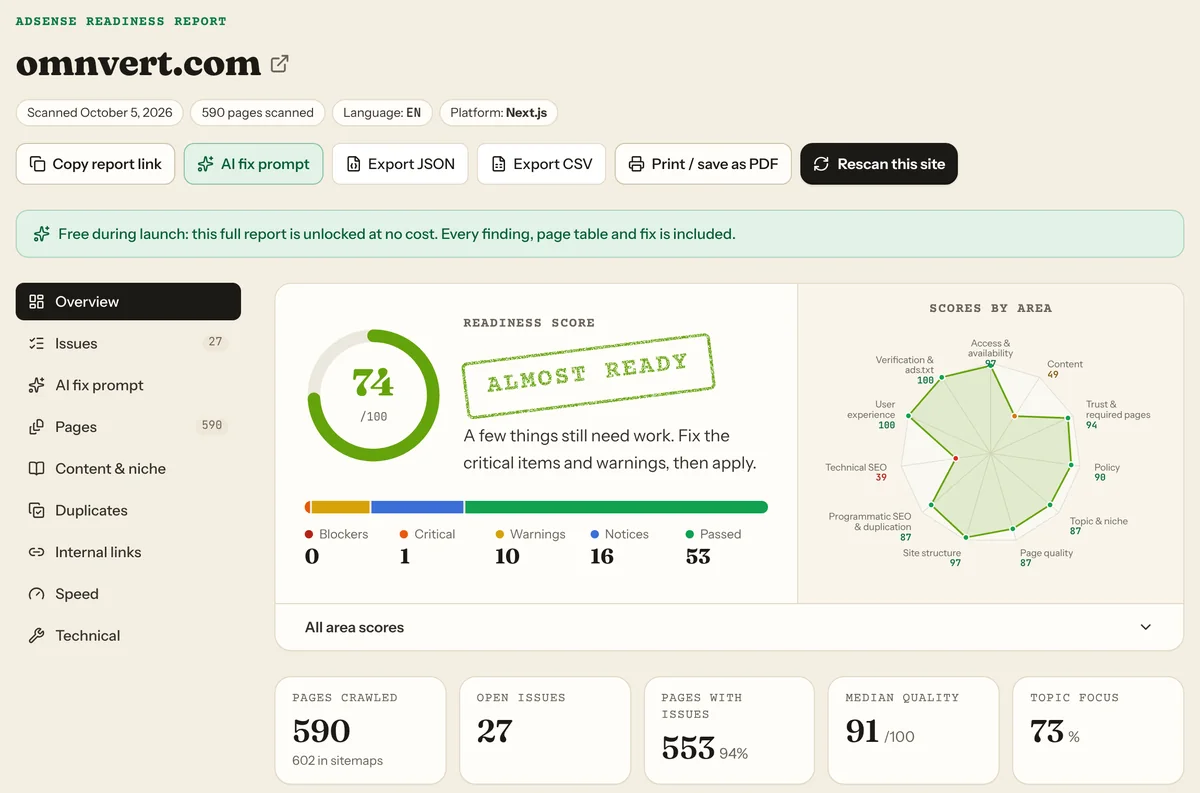Click the orange Critical legend dot
1200x793 pixels.
pyautogui.click(x=404, y=535)
